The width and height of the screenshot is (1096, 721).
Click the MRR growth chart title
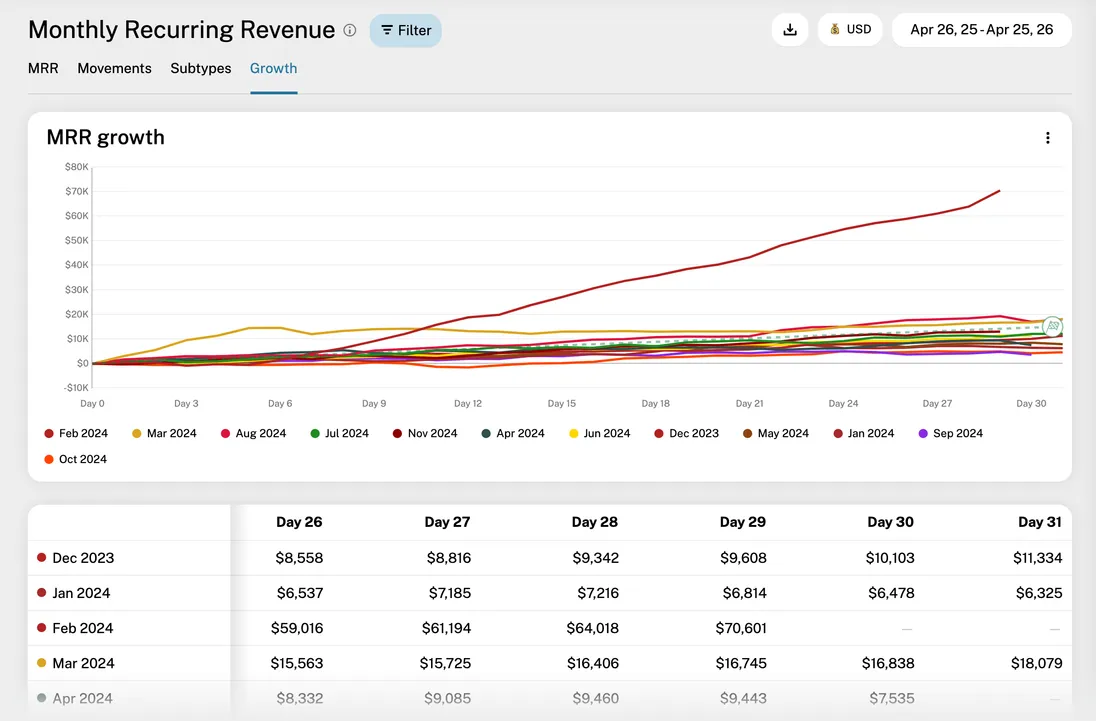(106, 137)
